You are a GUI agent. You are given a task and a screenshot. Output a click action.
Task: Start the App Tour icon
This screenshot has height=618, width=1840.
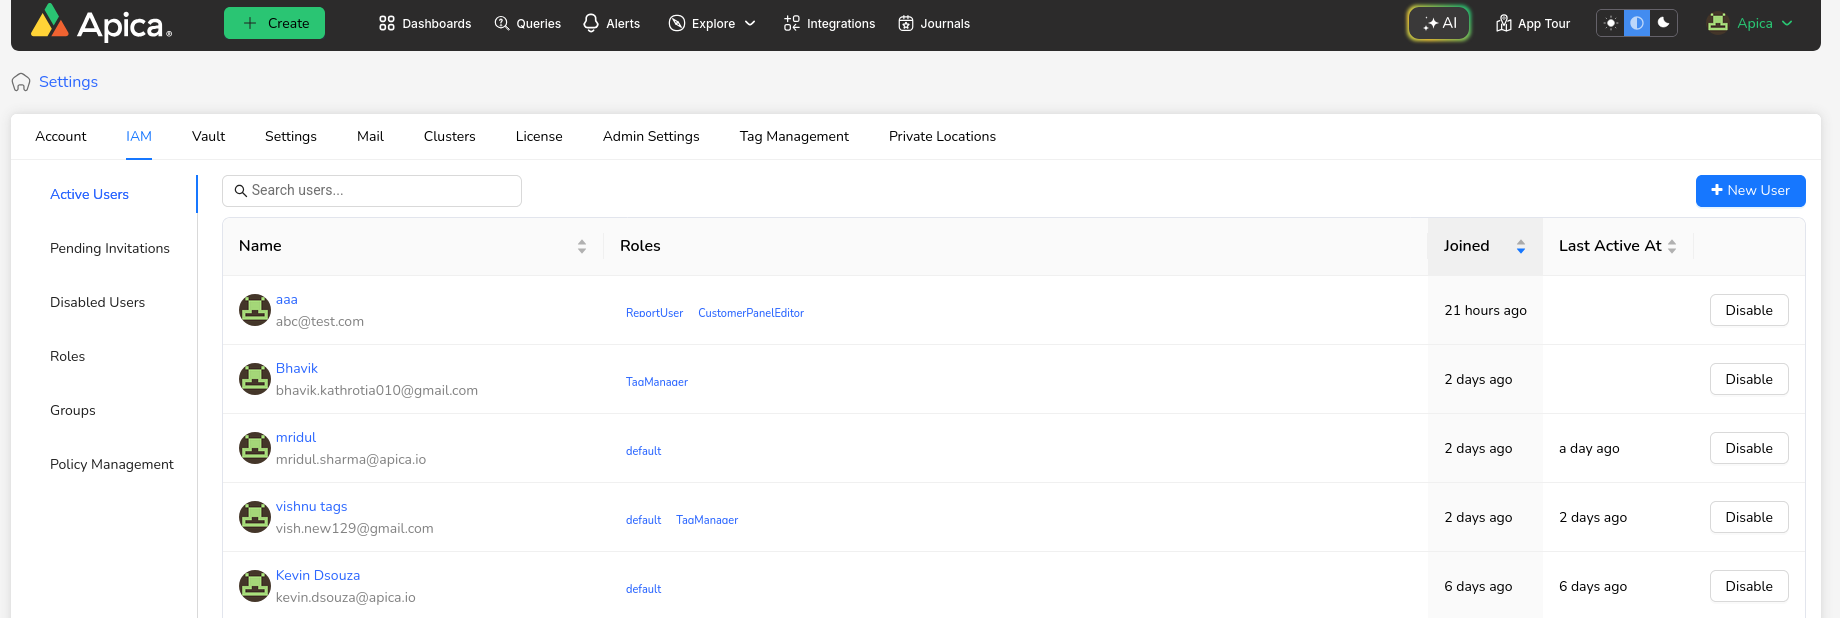click(1503, 23)
